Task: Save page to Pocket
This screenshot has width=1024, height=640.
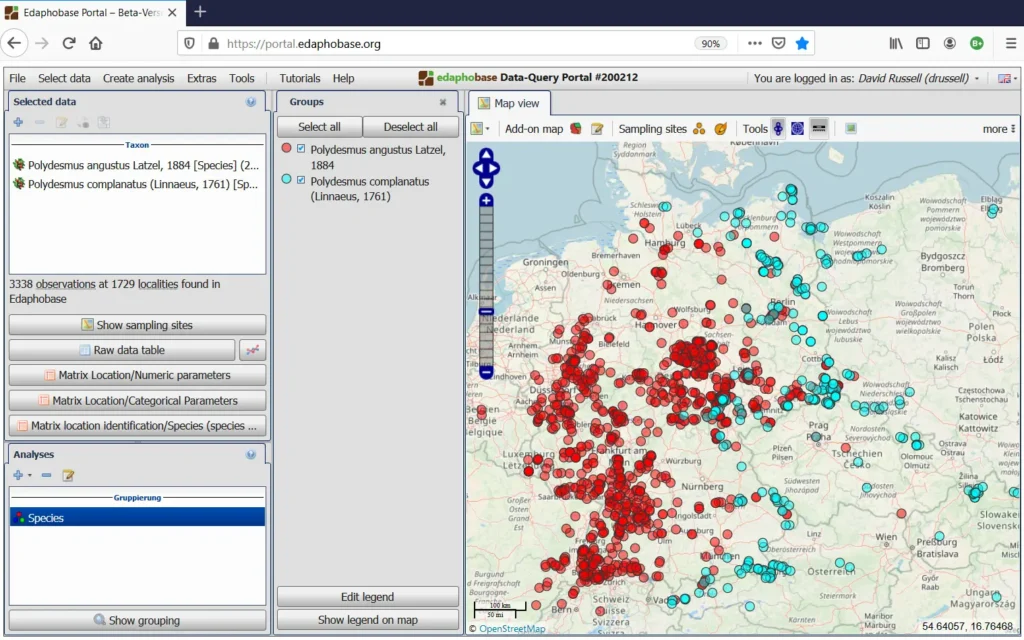Action: (x=778, y=43)
